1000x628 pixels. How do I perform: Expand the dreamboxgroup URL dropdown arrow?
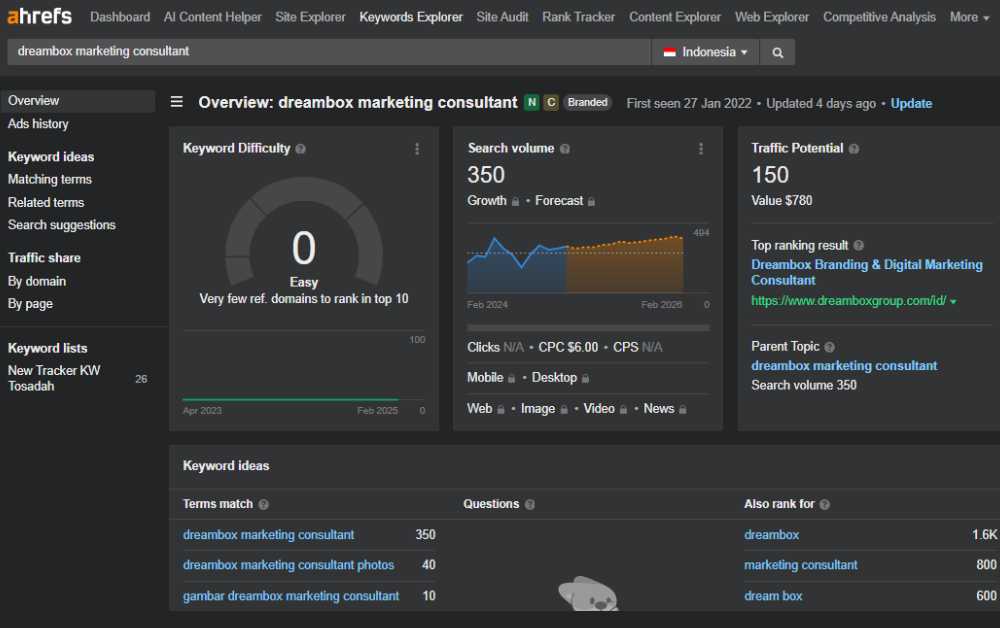point(953,302)
